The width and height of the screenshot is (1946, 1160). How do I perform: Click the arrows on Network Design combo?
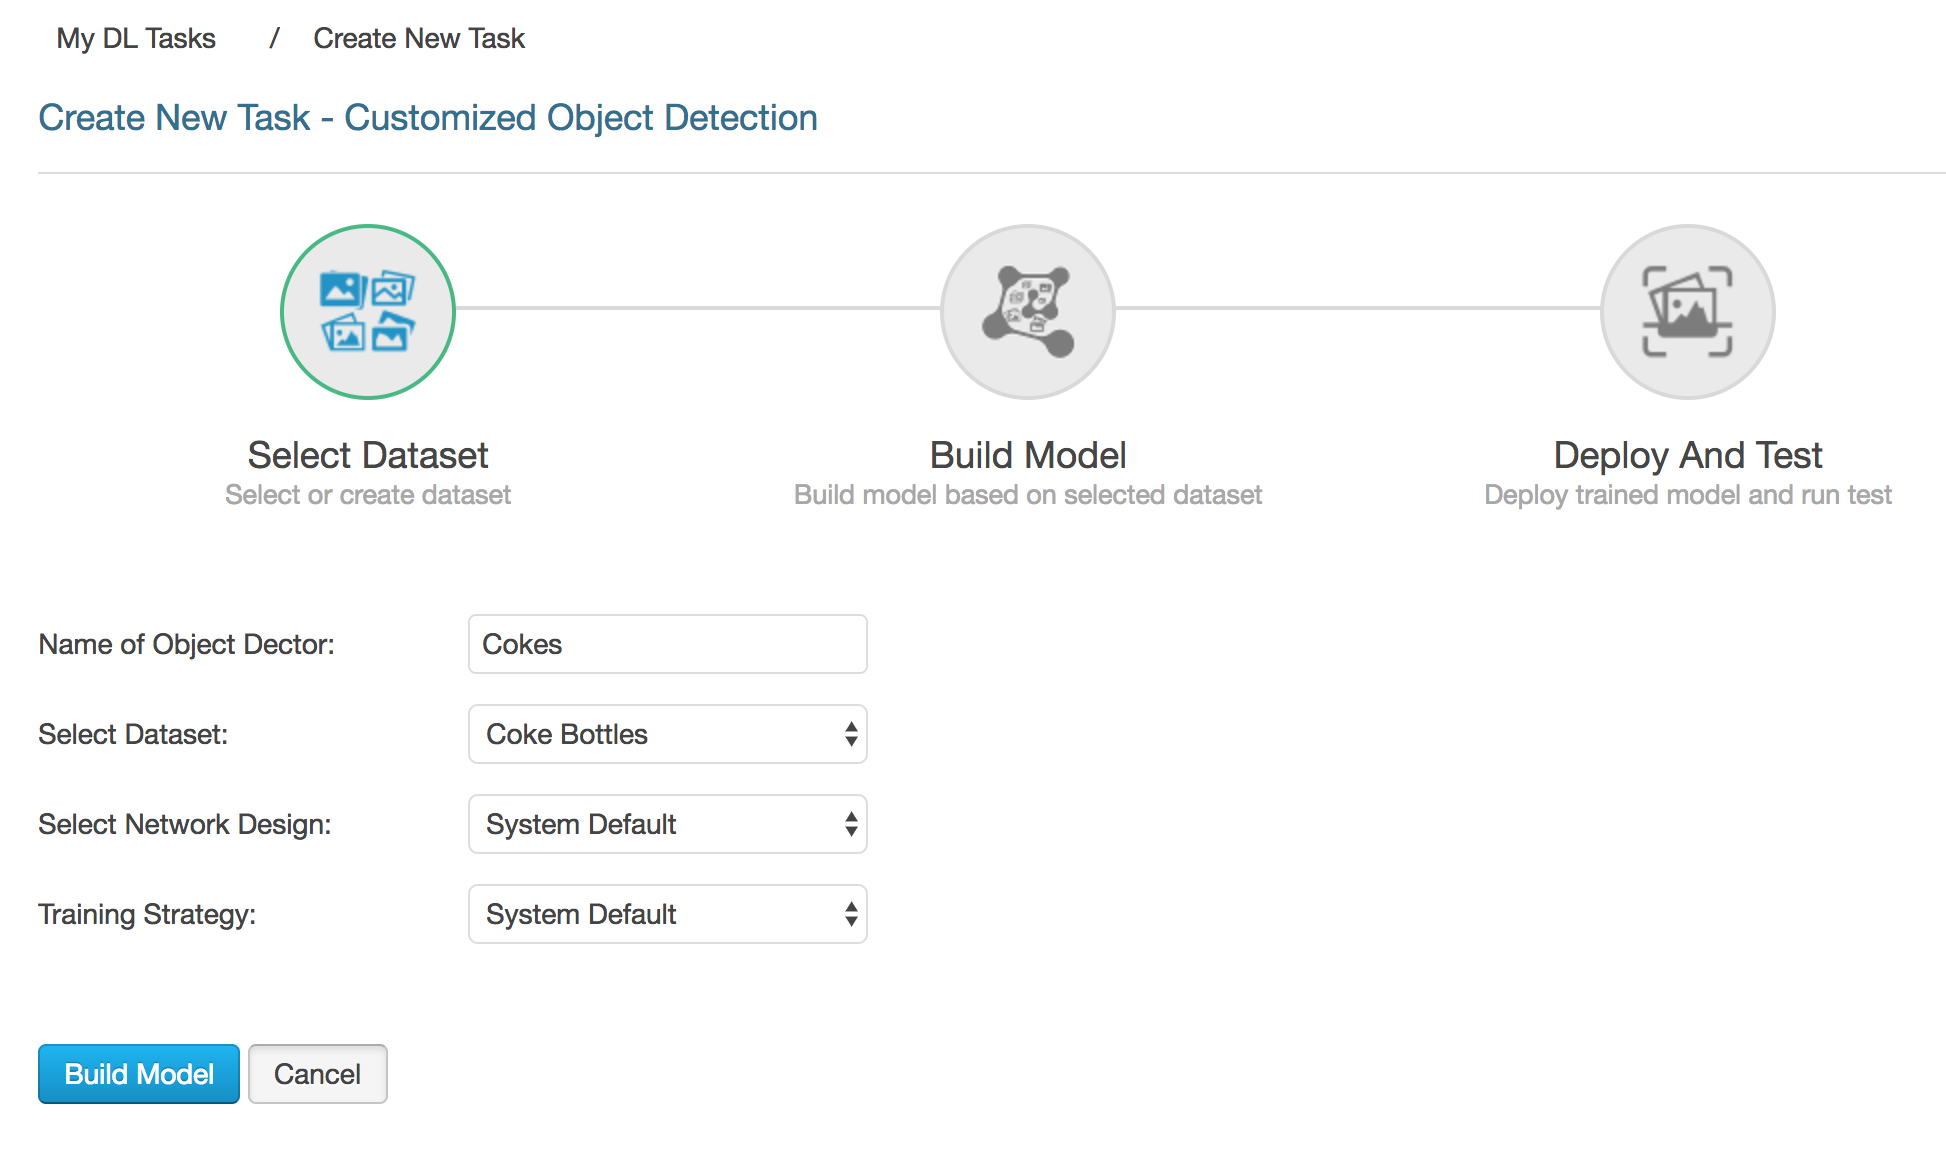[x=850, y=824]
